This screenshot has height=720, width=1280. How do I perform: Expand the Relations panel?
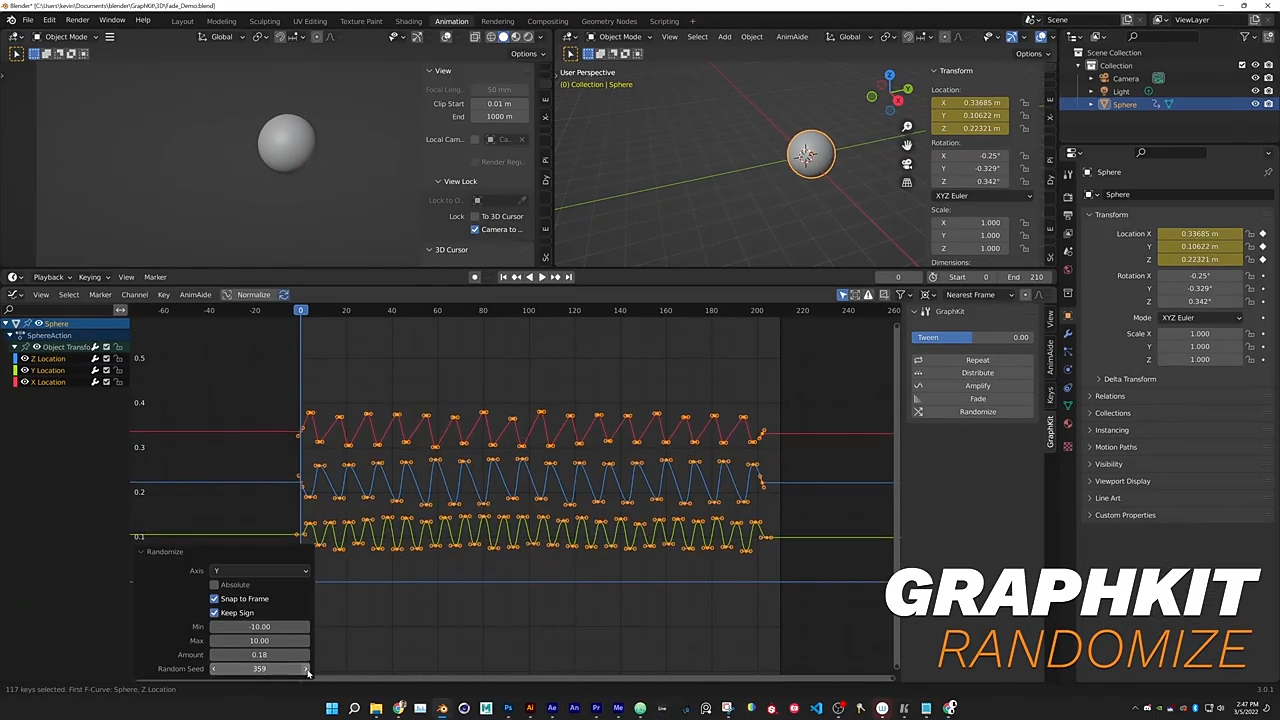pos(1109,396)
